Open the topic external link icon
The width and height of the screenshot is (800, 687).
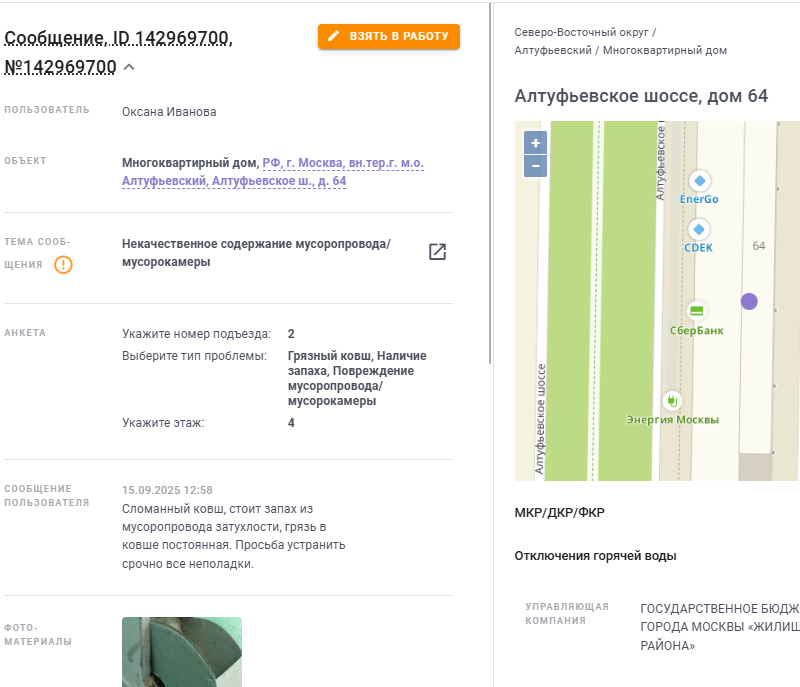437,251
